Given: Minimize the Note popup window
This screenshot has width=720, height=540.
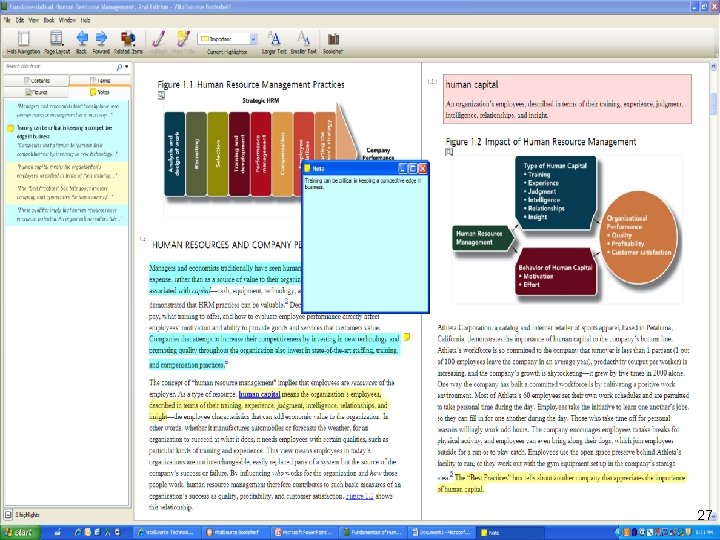Looking at the screenshot, I should click(x=403, y=169).
